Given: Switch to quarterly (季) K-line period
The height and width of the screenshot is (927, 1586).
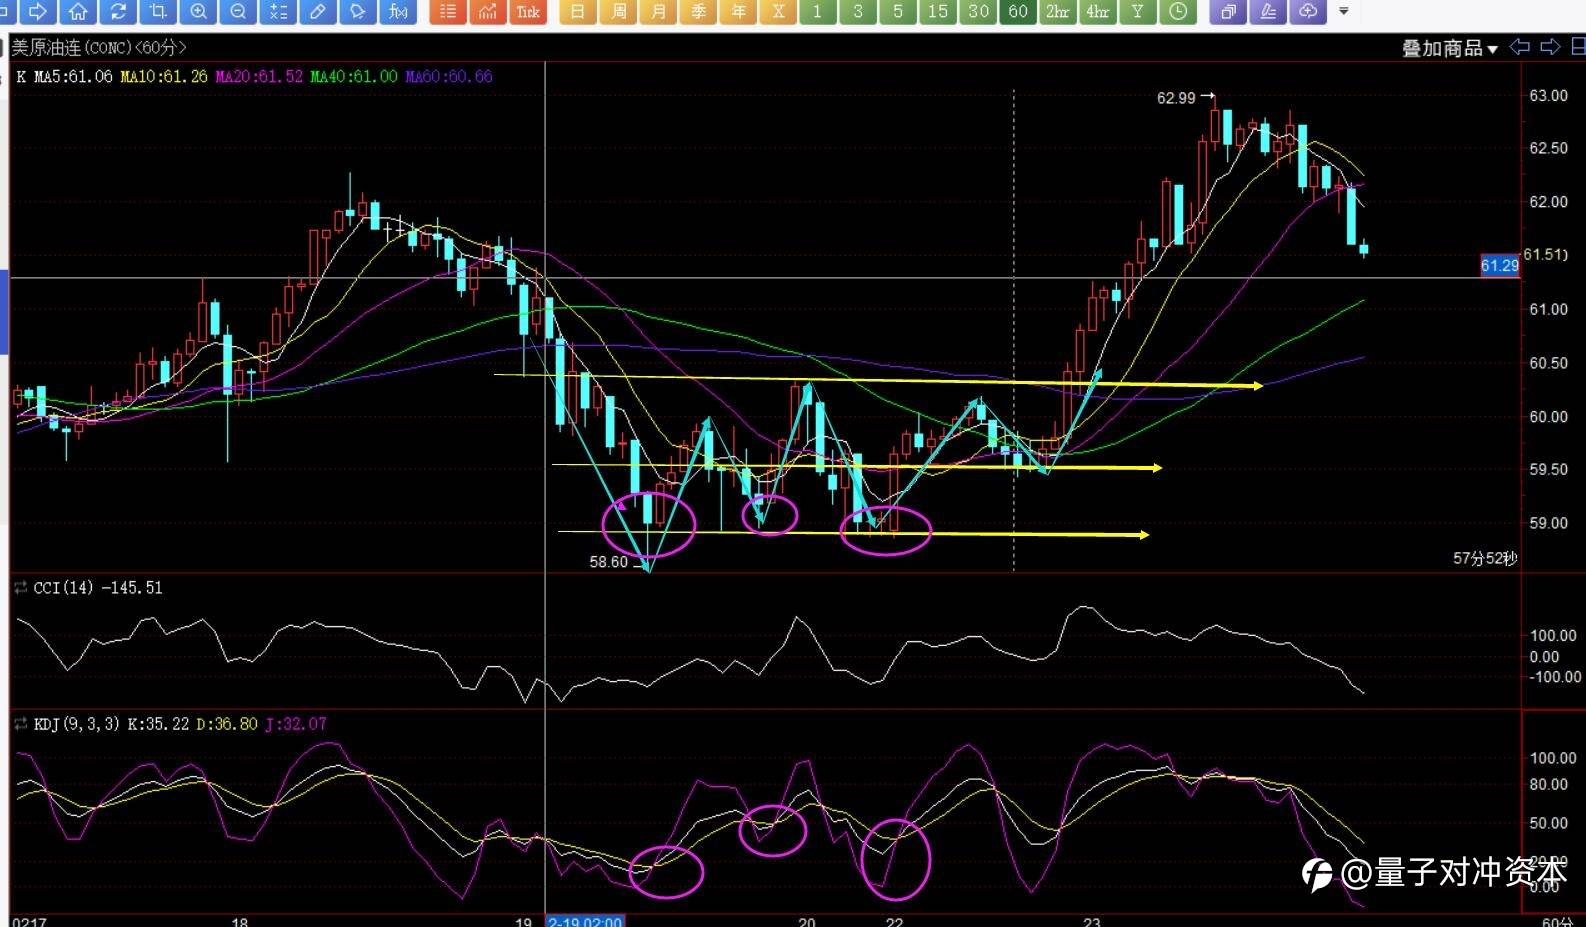Looking at the screenshot, I should click(x=698, y=11).
